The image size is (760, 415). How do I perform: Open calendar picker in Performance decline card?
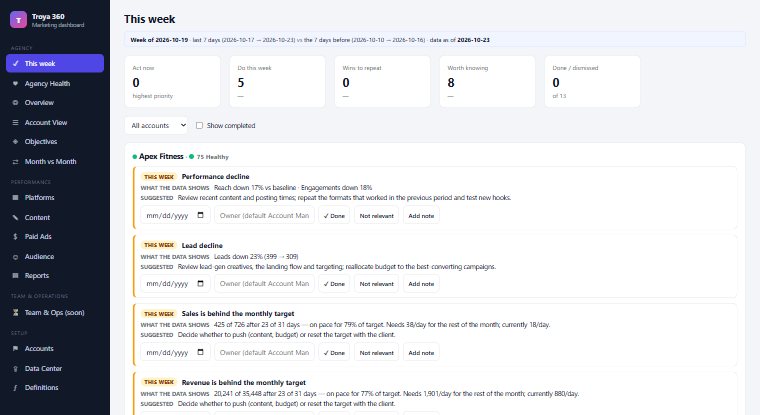(201, 215)
